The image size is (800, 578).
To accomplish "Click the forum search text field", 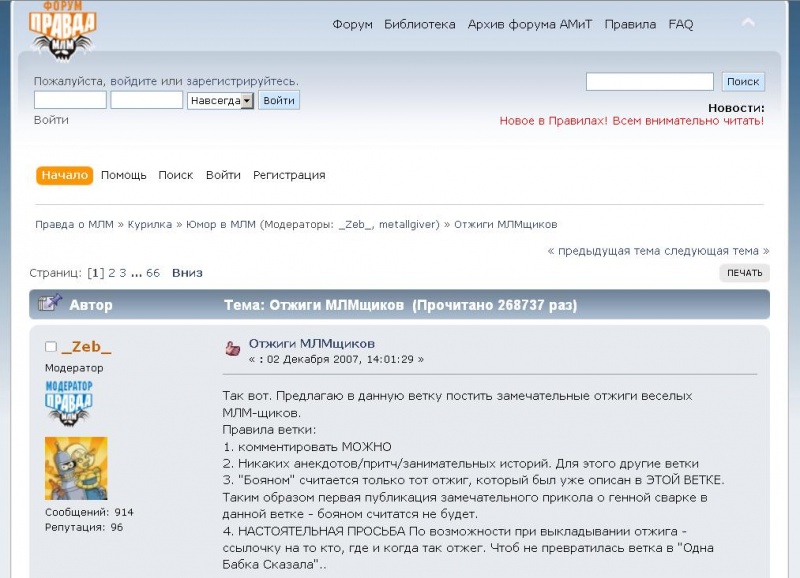I will (x=649, y=82).
